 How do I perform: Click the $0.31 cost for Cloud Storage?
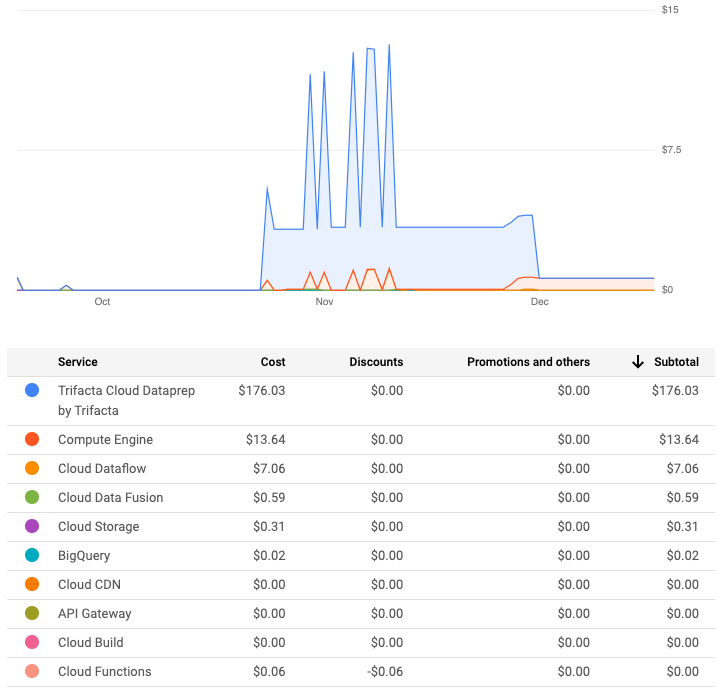pyautogui.click(x=269, y=526)
